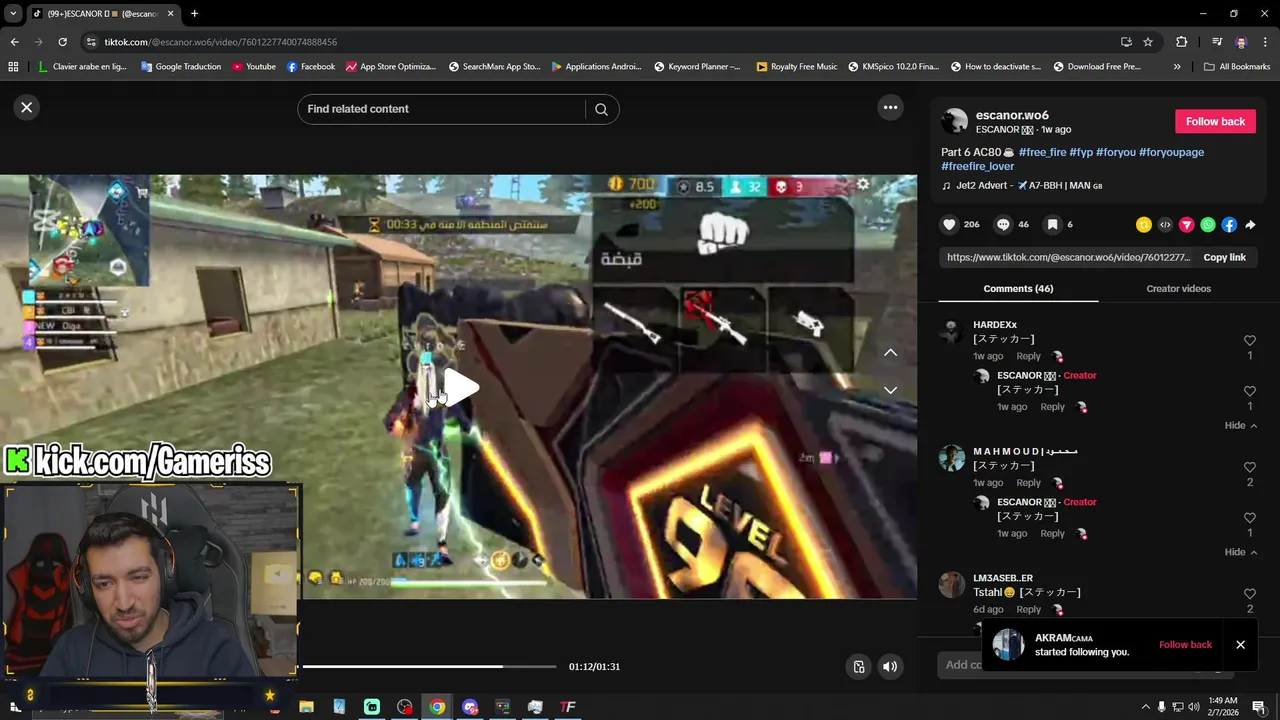The height and width of the screenshot is (720, 1280).
Task: Reply to M A H M O U D's comment
Action: 1028,483
